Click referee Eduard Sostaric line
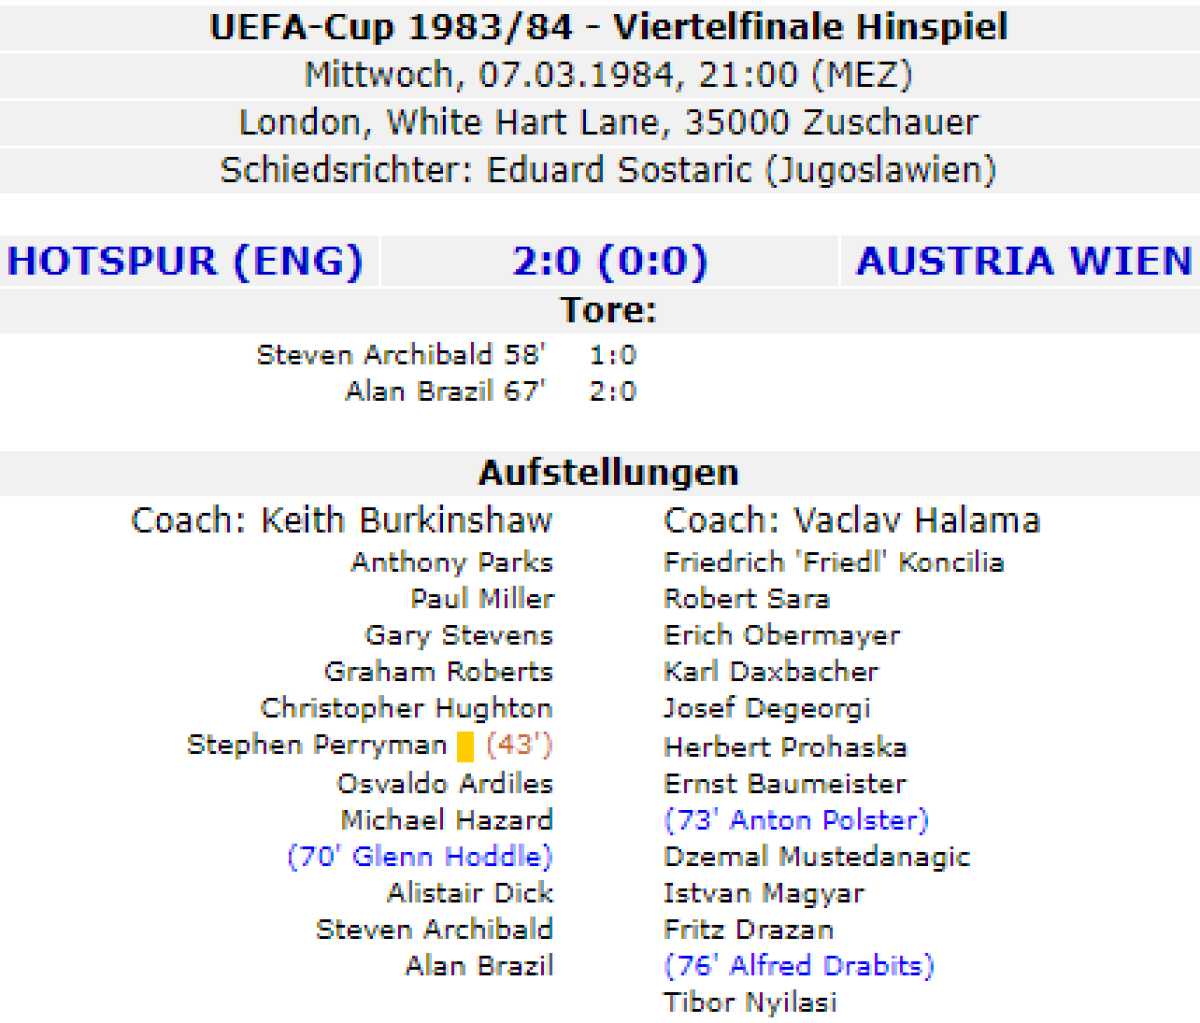This screenshot has height=1023, width=1200. [608, 170]
